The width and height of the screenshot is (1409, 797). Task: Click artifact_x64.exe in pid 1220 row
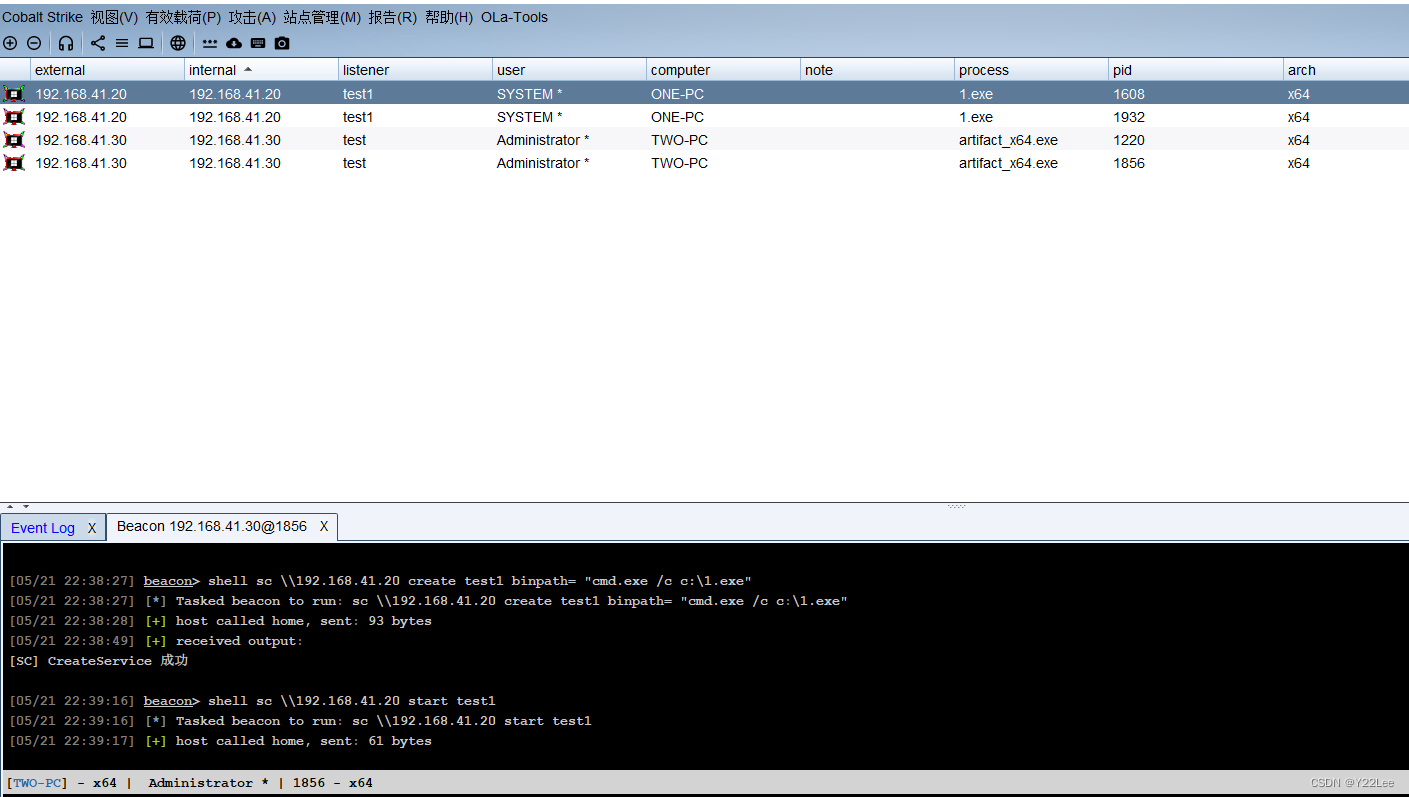[x=1008, y=140]
